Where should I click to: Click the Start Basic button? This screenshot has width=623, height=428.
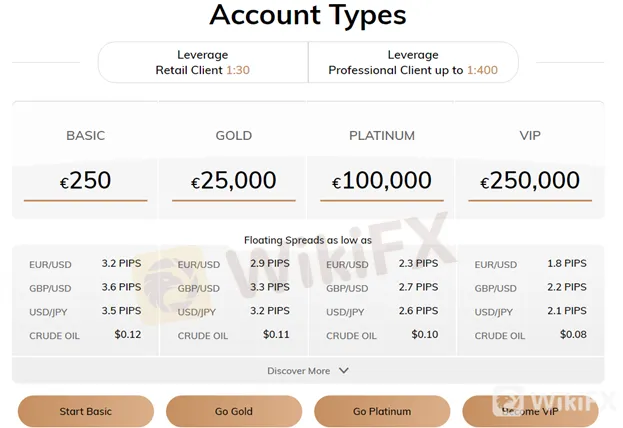pos(85,411)
